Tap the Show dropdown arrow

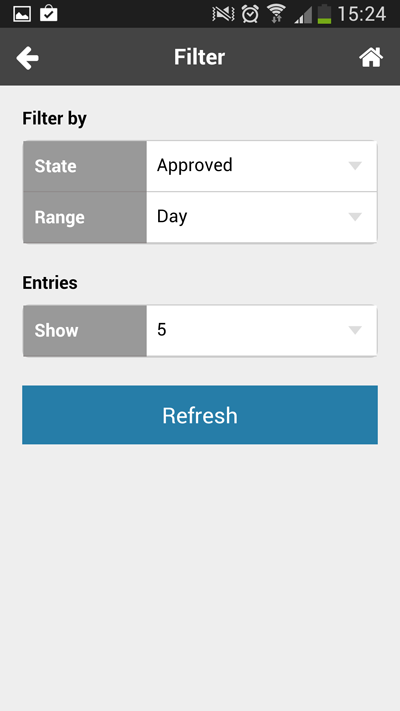pyautogui.click(x=355, y=330)
